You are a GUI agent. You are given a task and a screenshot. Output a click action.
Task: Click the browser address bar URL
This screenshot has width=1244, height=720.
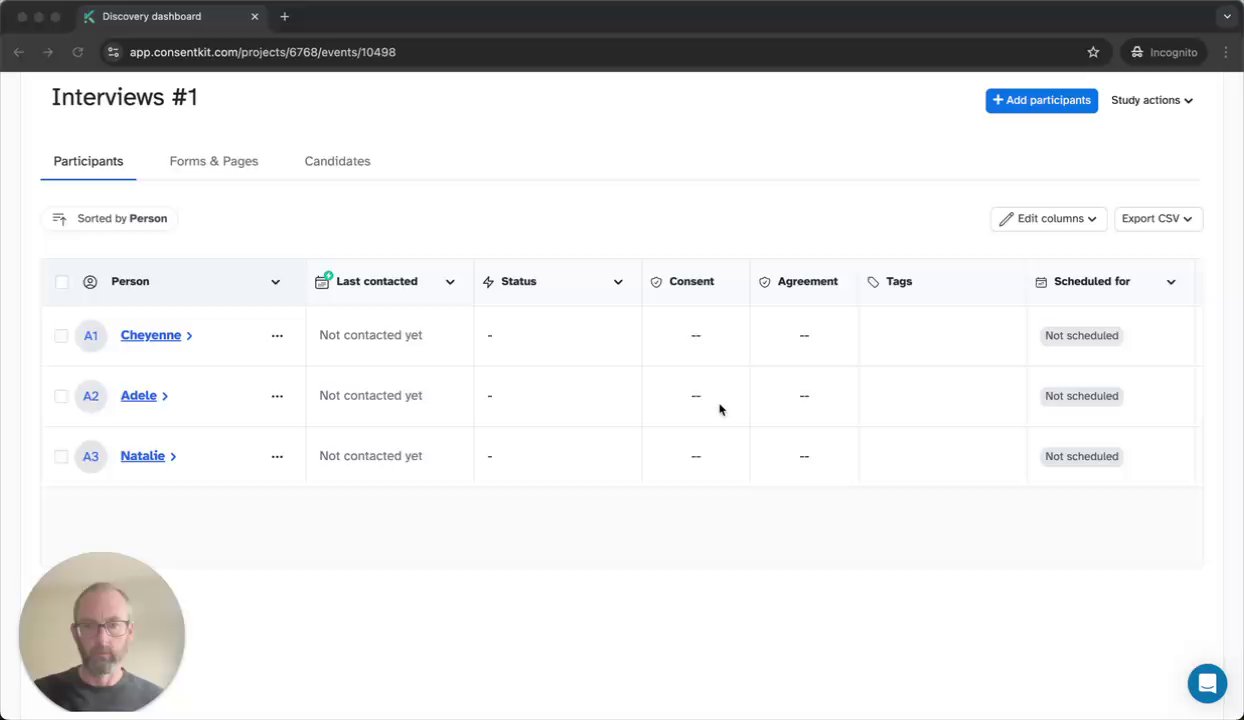click(263, 52)
